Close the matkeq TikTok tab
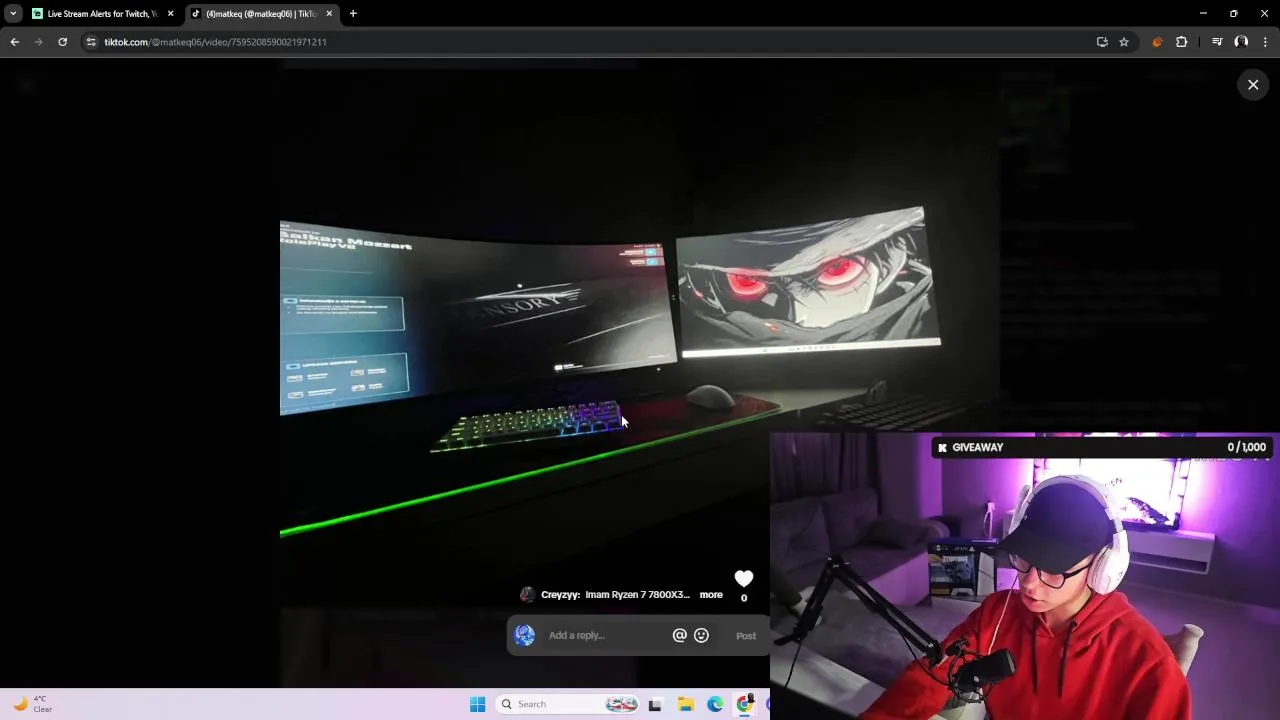 point(329,14)
